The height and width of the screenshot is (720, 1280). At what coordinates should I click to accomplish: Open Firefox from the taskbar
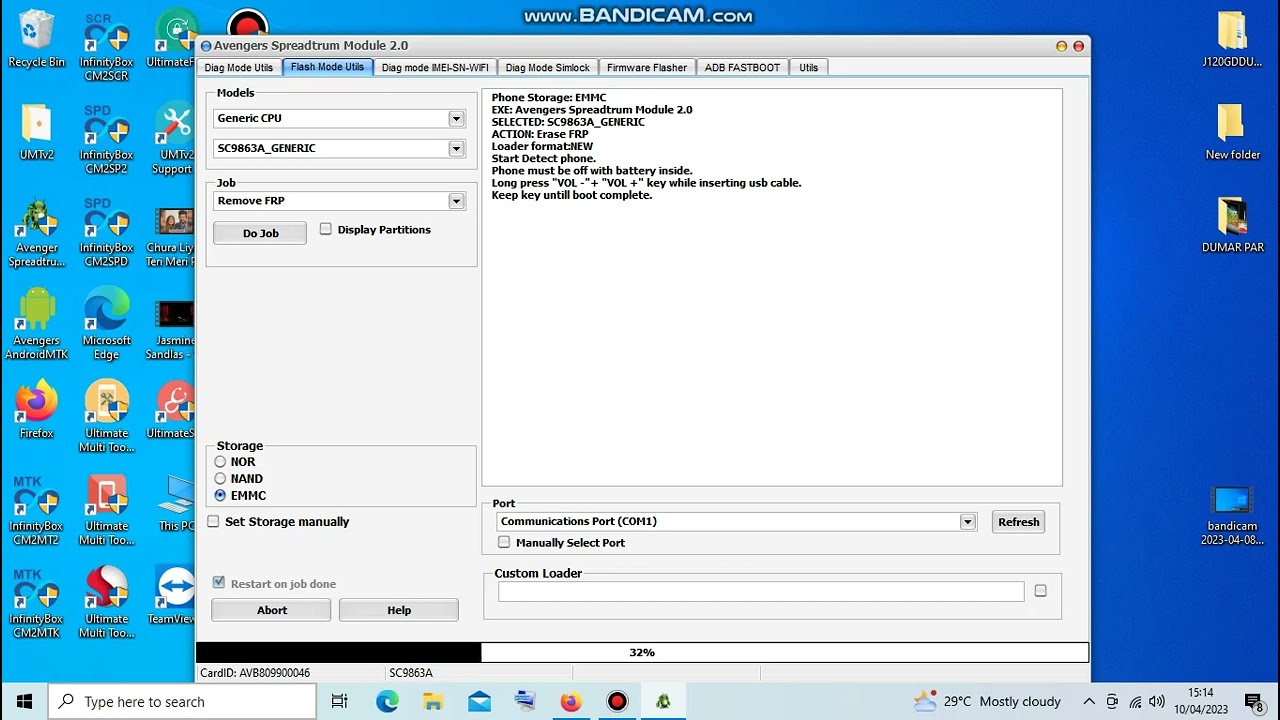[x=571, y=701]
